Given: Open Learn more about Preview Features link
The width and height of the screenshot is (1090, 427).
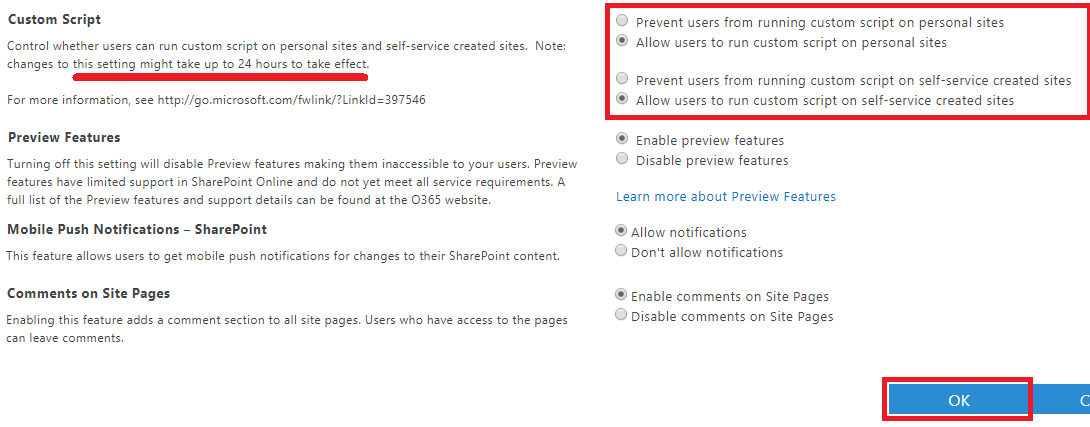Looking at the screenshot, I should tap(726, 196).
